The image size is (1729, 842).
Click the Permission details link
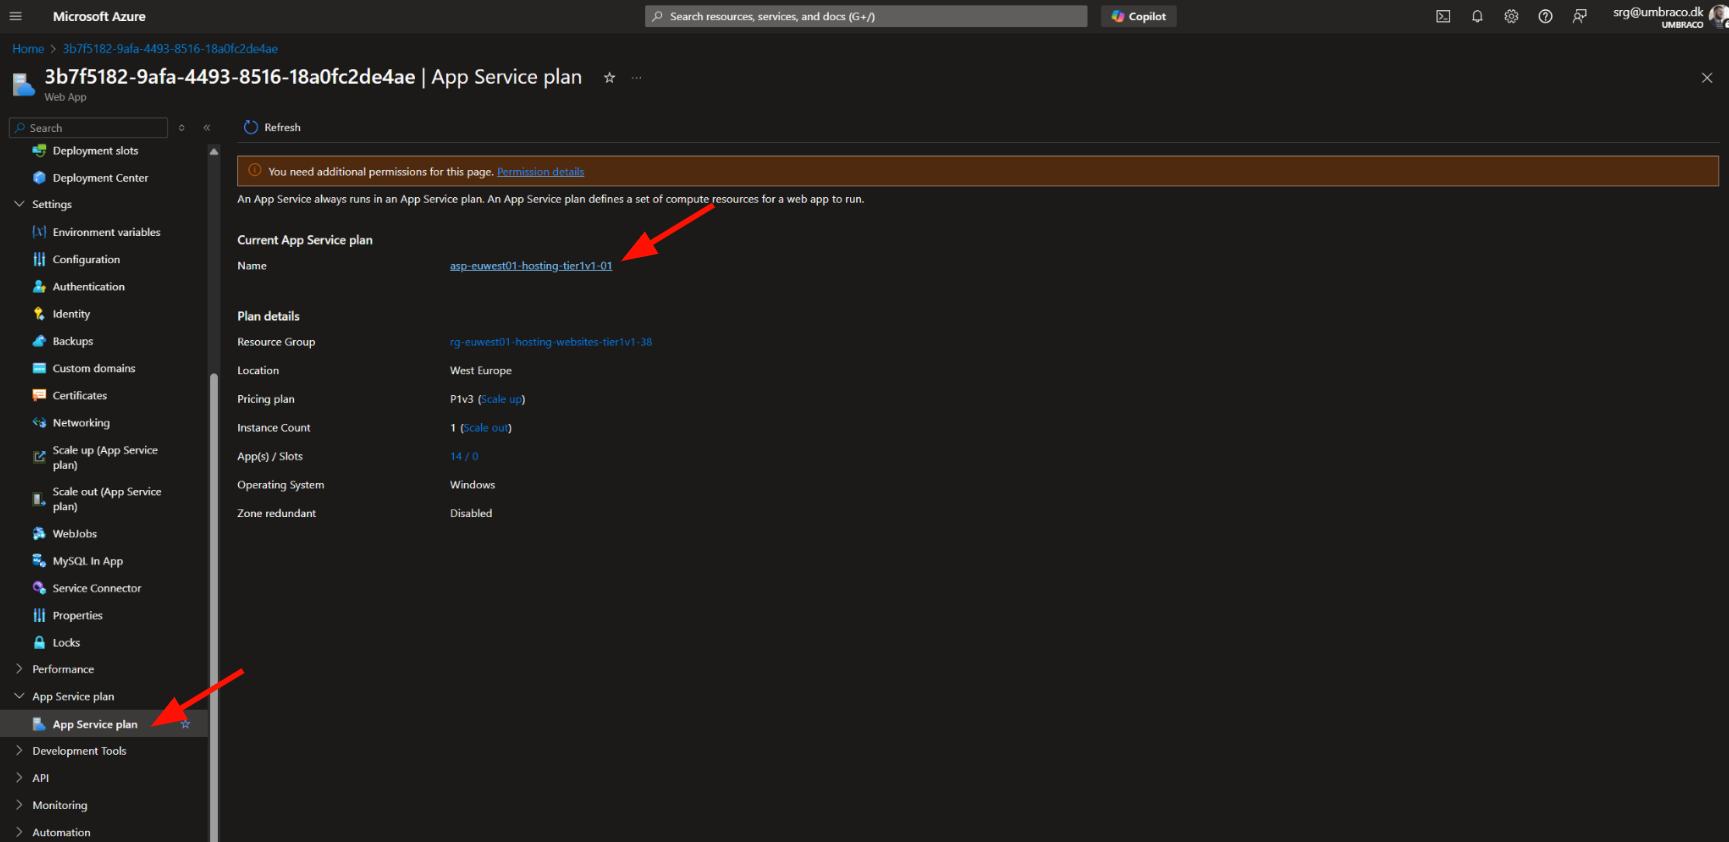[x=540, y=172]
